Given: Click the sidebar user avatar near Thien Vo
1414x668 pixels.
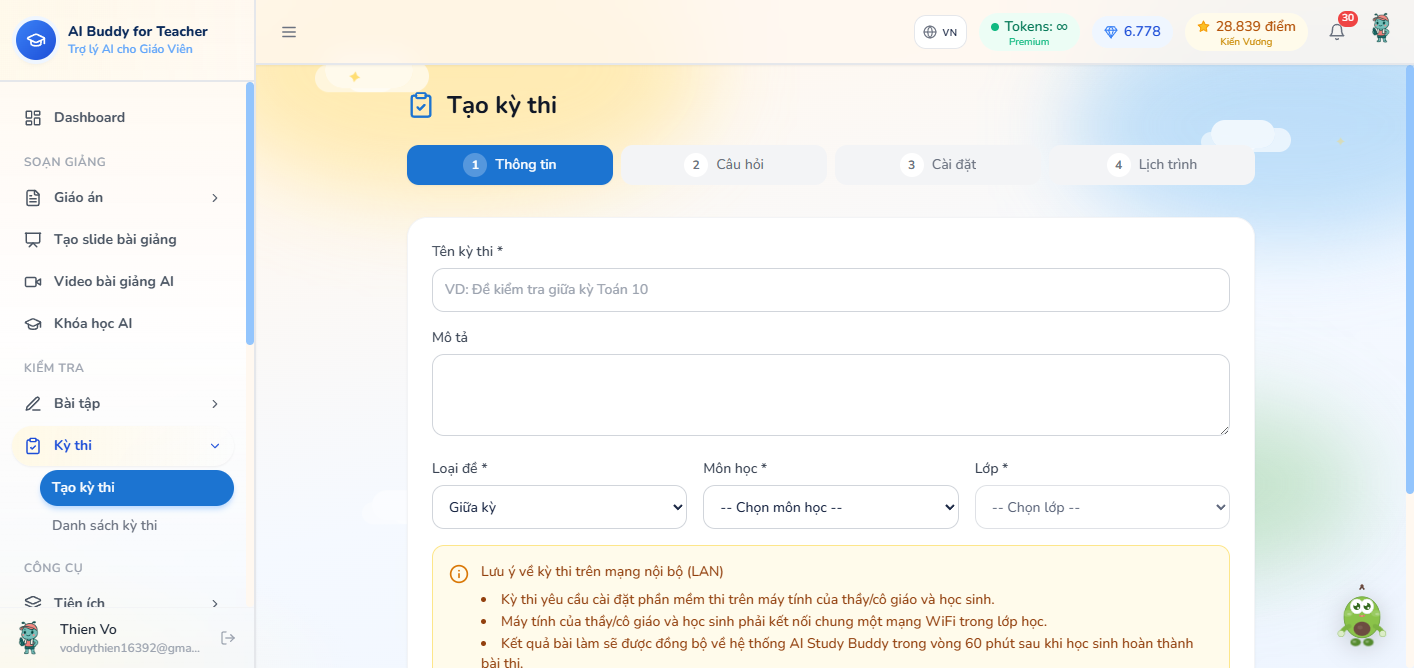Looking at the screenshot, I should pyautogui.click(x=29, y=637).
